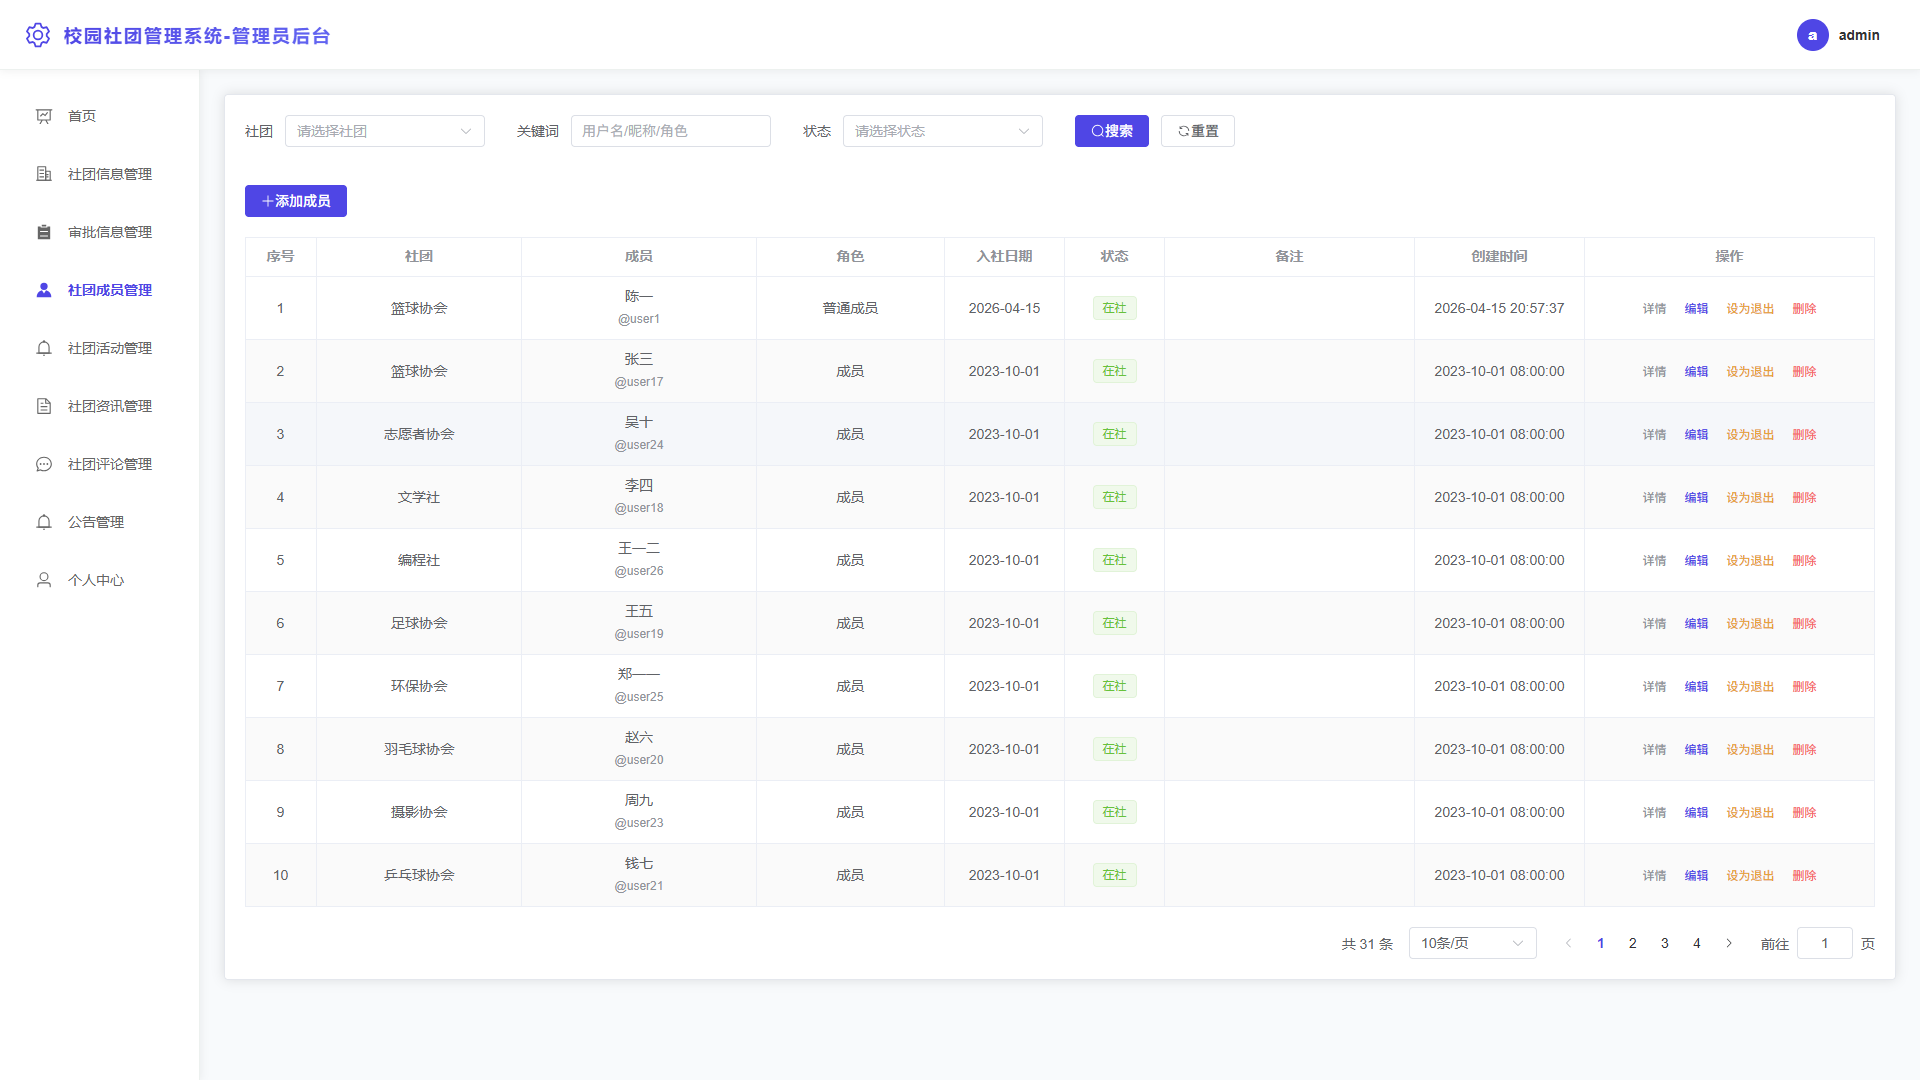Open 首页 home icon in sidebar

(x=44, y=116)
